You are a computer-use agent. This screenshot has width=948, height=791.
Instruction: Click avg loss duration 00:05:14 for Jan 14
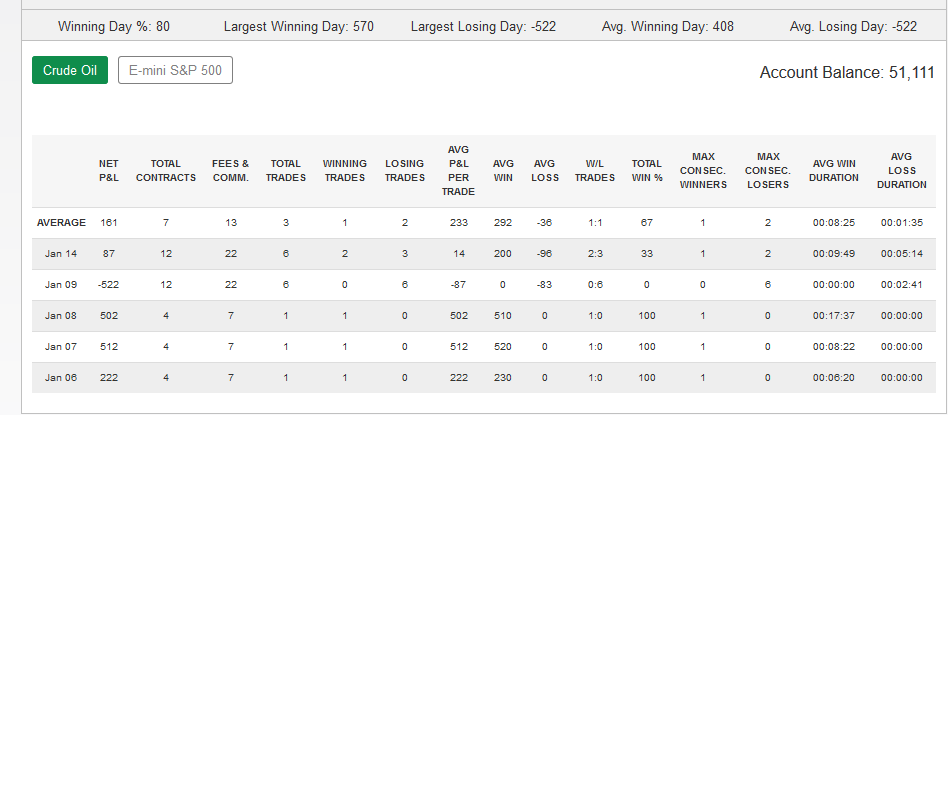click(x=901, y=253)
